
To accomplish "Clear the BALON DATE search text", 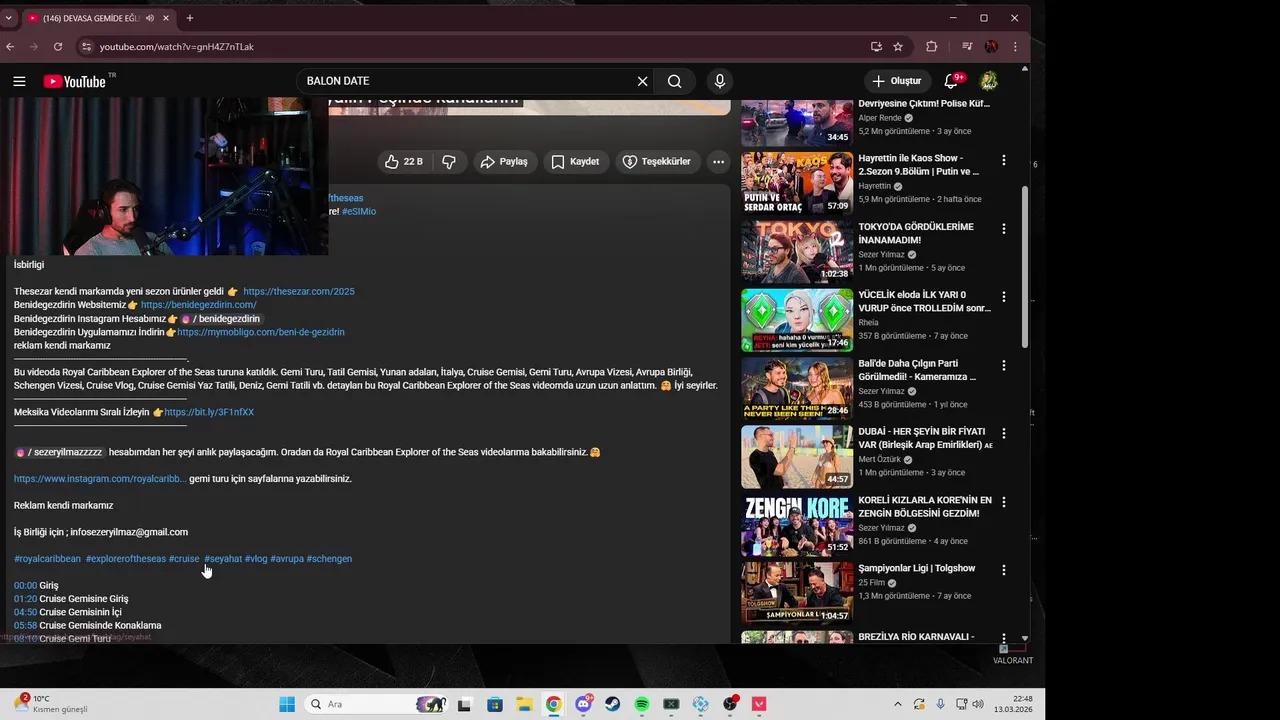I will pyautogui.click(x=642, y=81).
